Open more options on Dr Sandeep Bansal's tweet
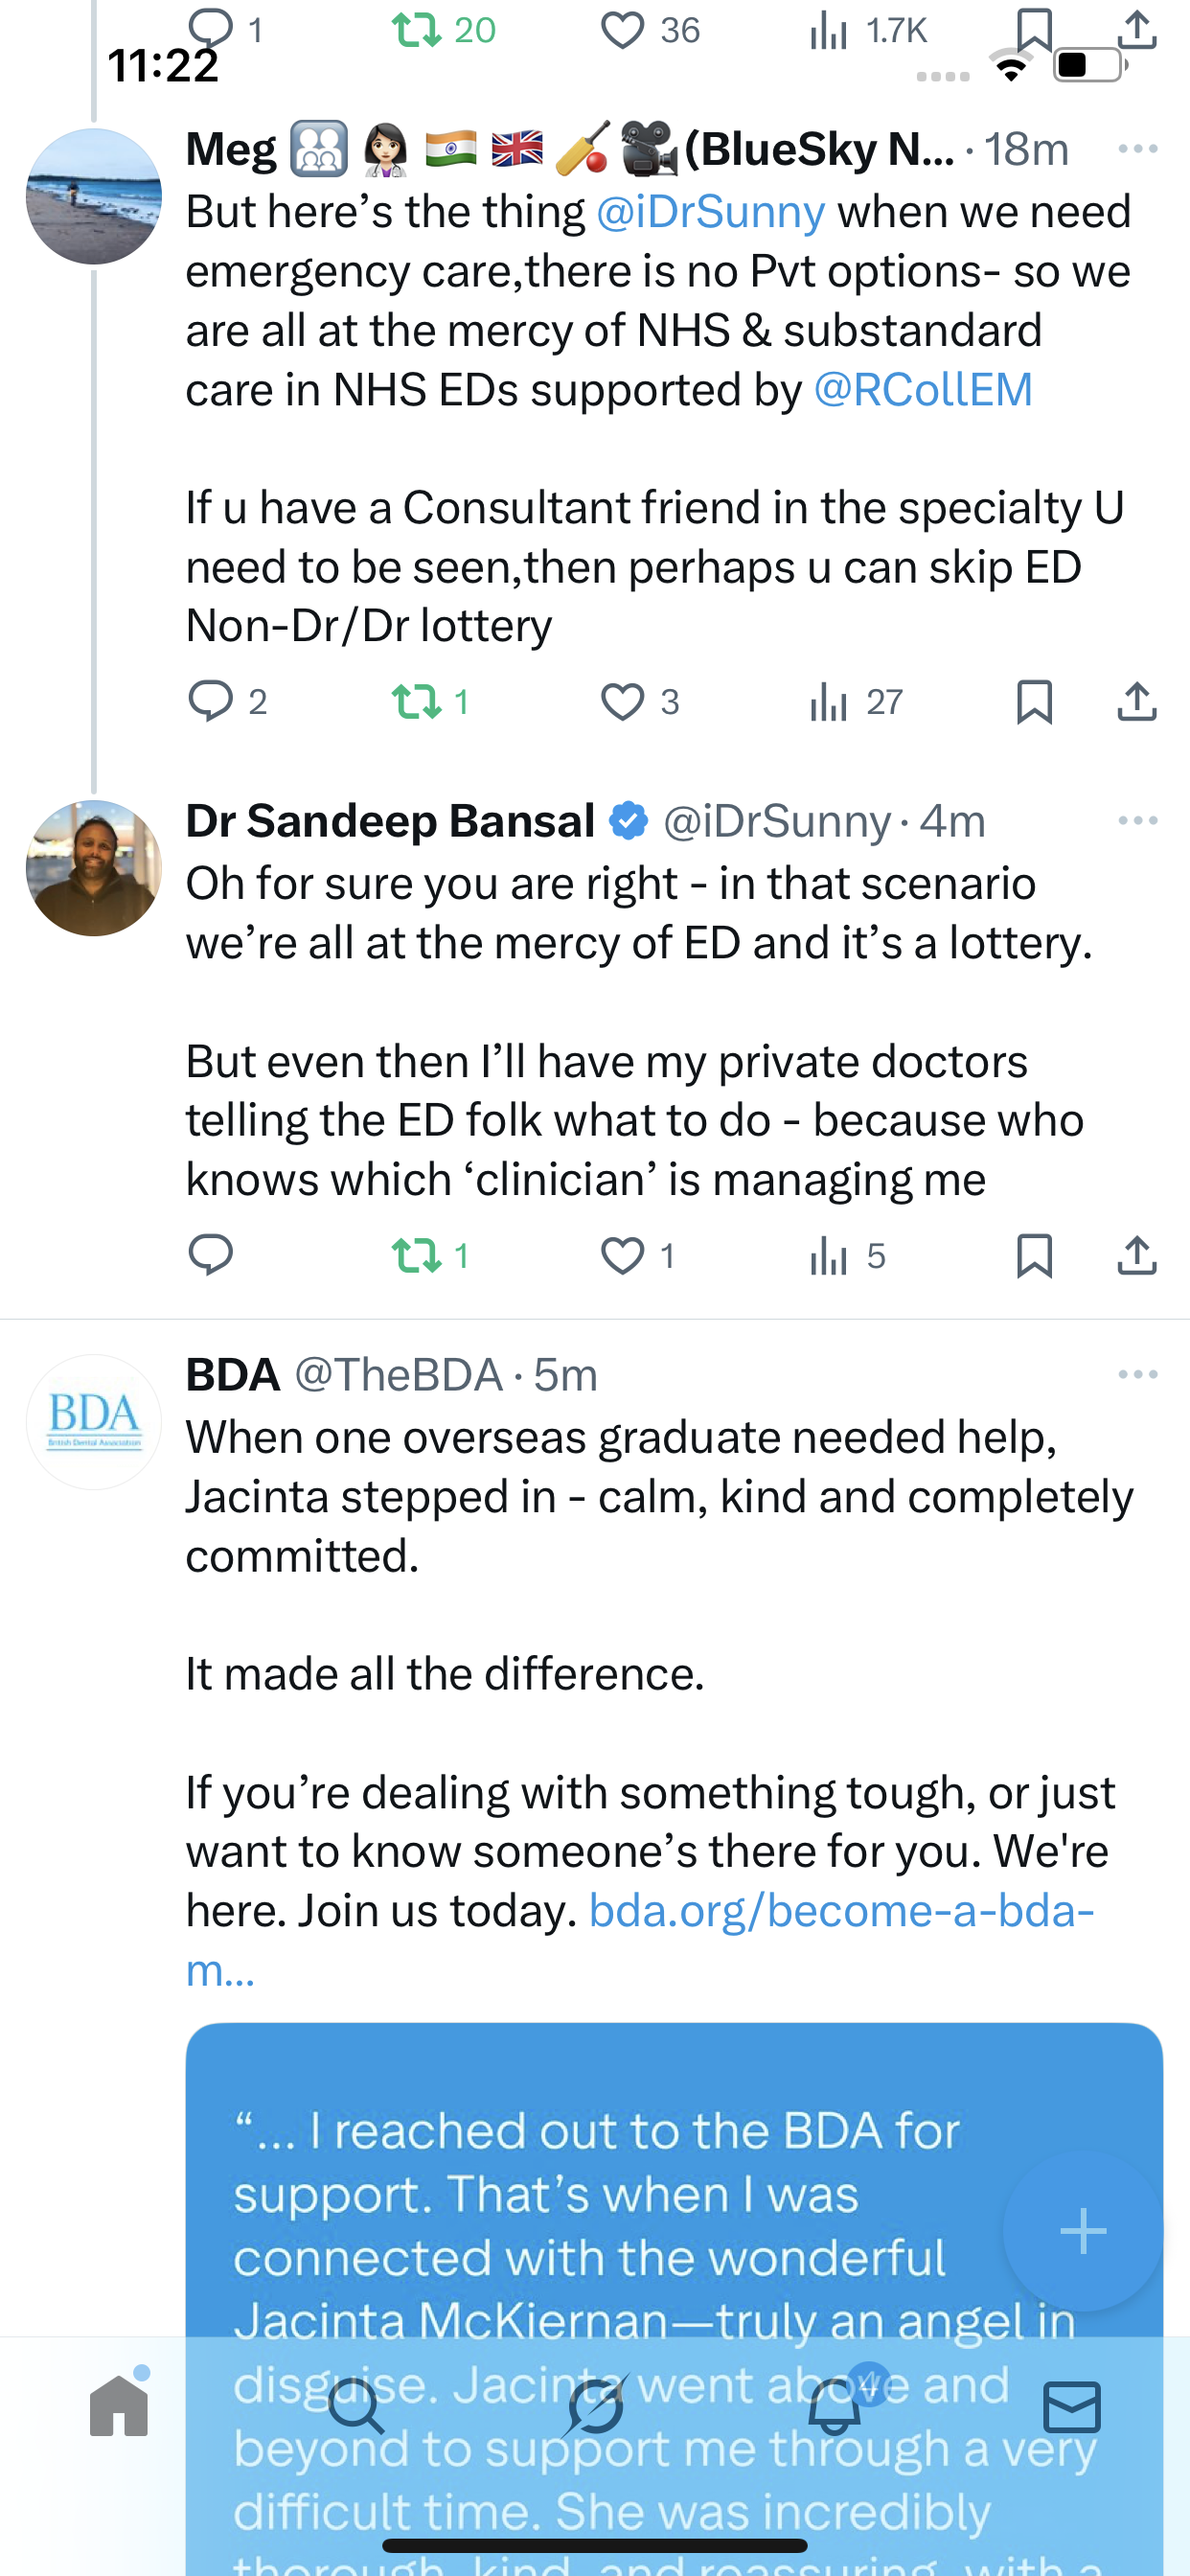This screenshot has height=2576, width=1190. coord(1138,821)
